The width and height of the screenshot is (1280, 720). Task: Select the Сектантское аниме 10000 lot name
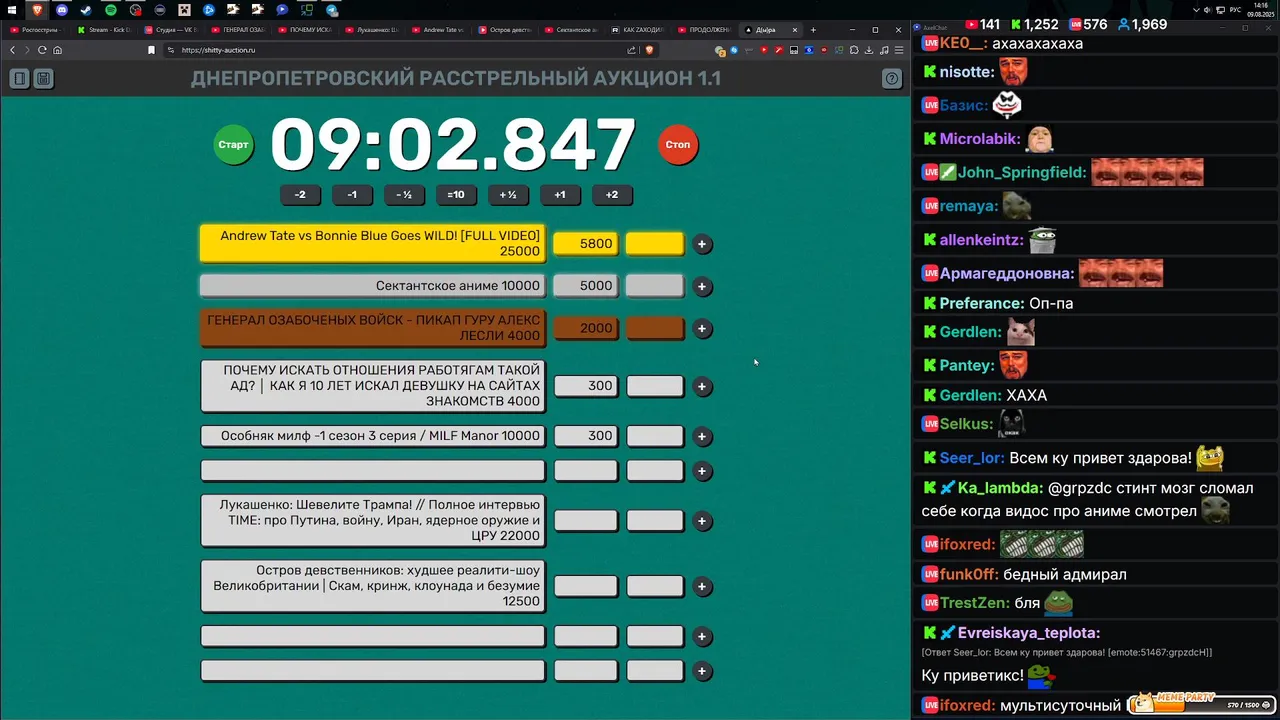tap(373, 286)
